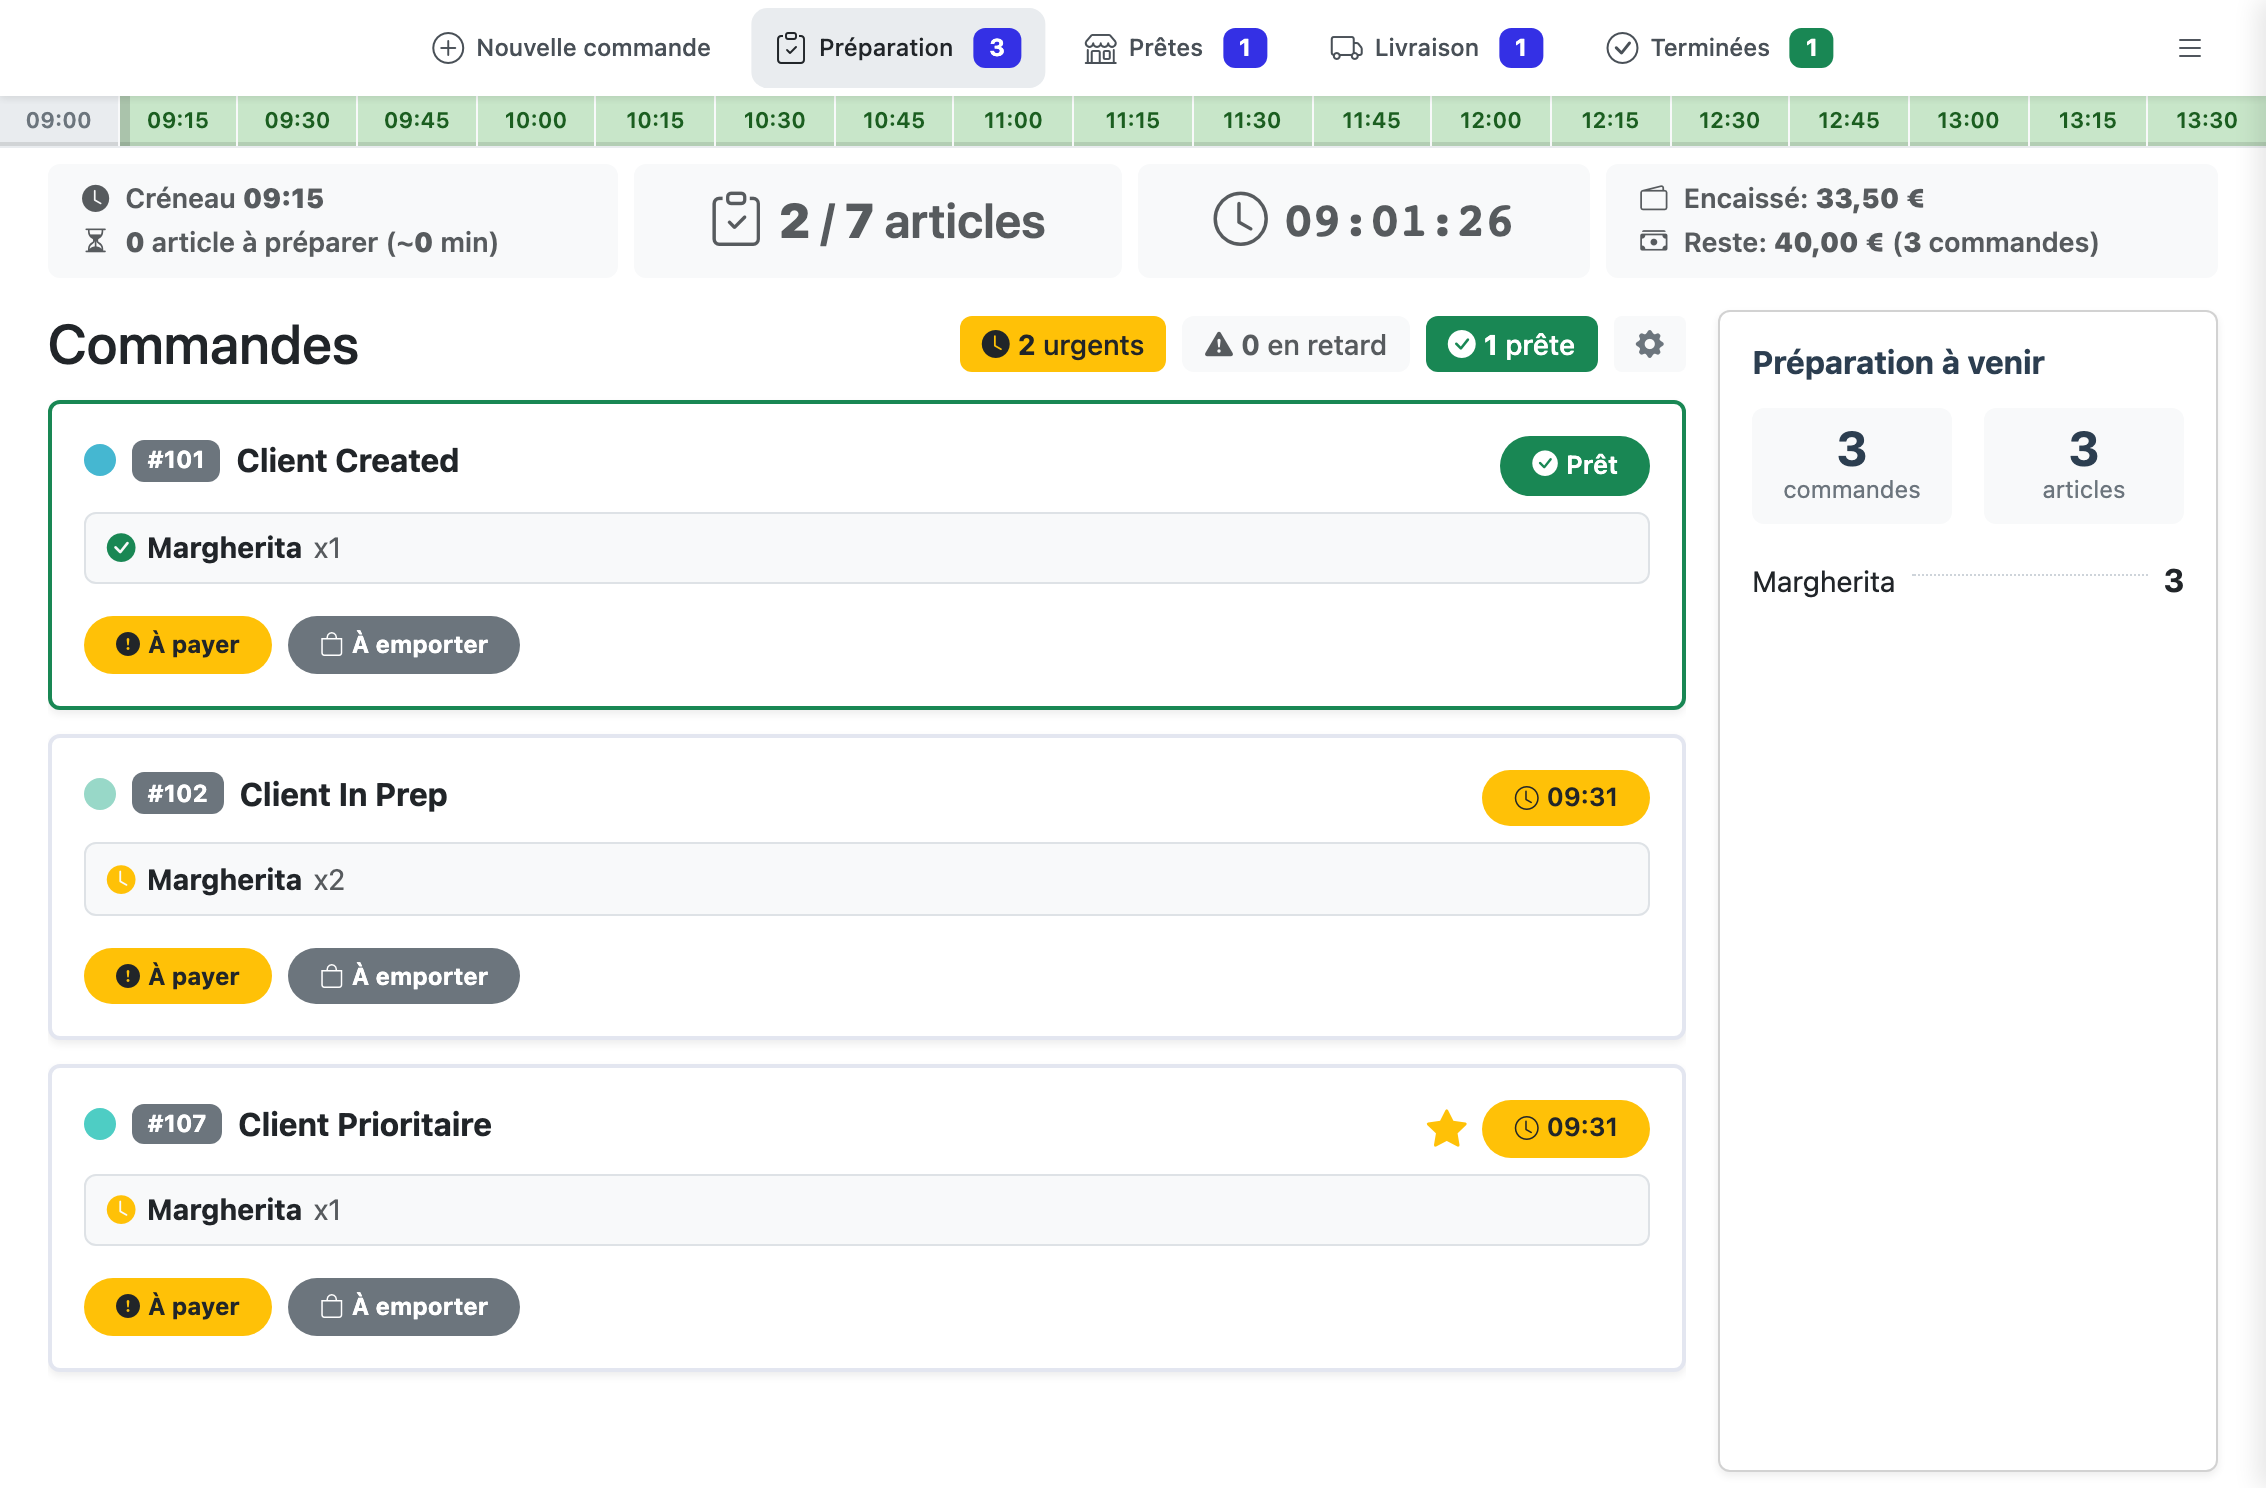Image resolution: width=2266 pixels, height=1488 pixels.
Task: Click the 3 articles tile in Préparation à venir
Action: [x=2083, y=465]
